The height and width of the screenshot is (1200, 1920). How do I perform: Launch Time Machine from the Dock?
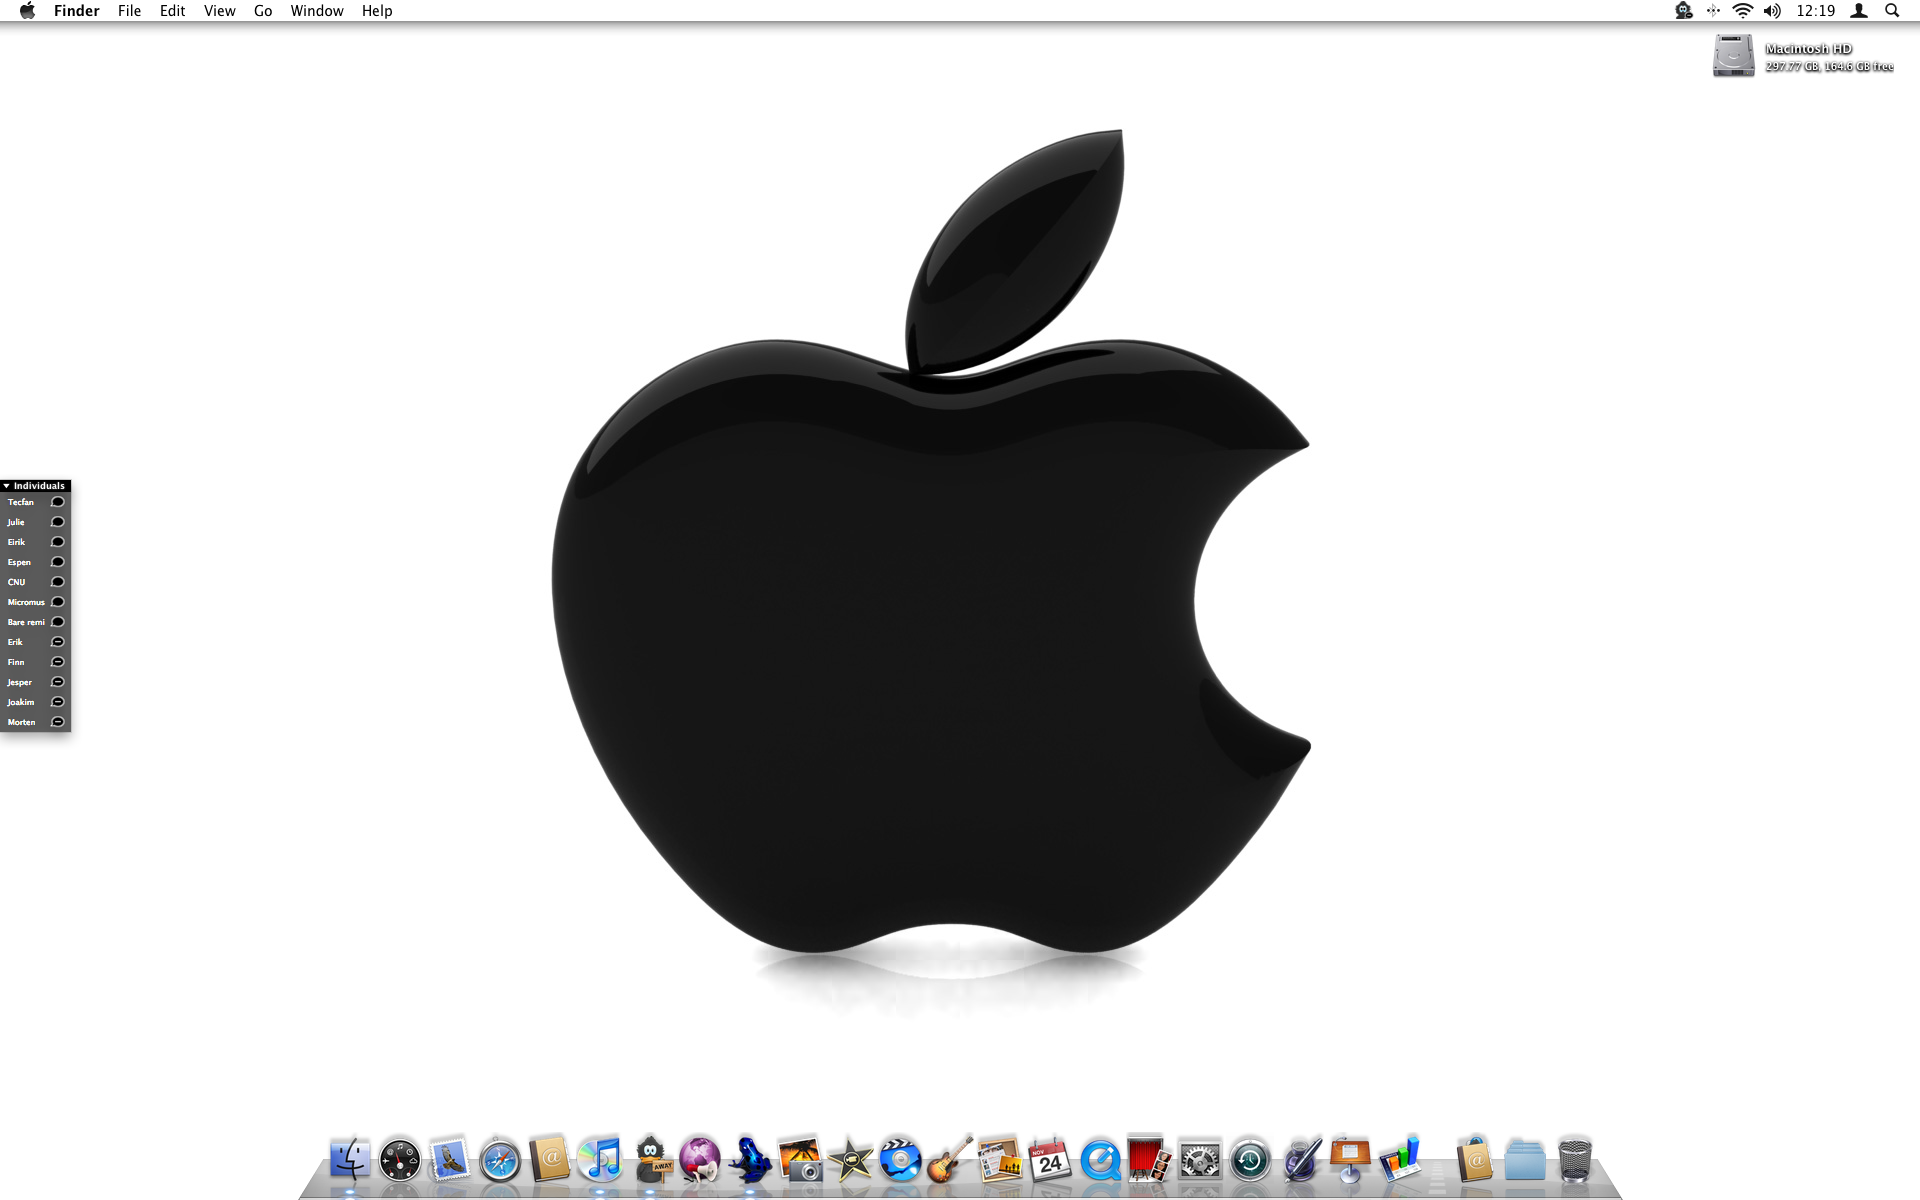pos(1250,1160)
